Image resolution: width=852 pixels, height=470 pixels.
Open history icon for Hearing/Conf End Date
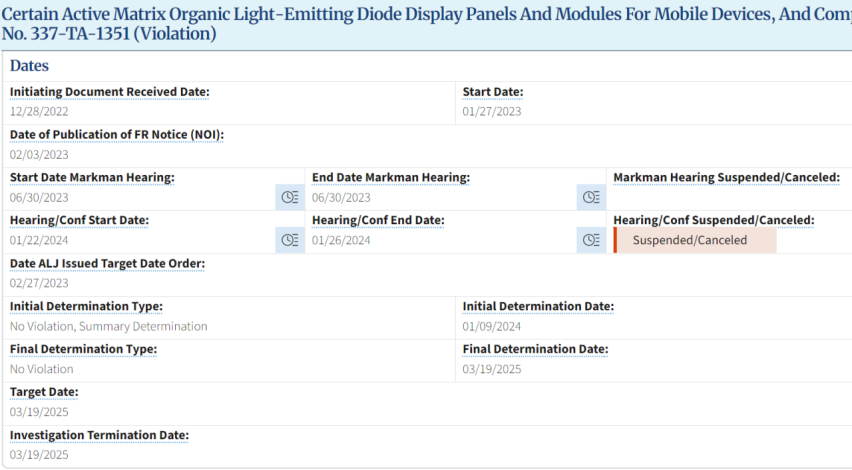pos(591,240)
